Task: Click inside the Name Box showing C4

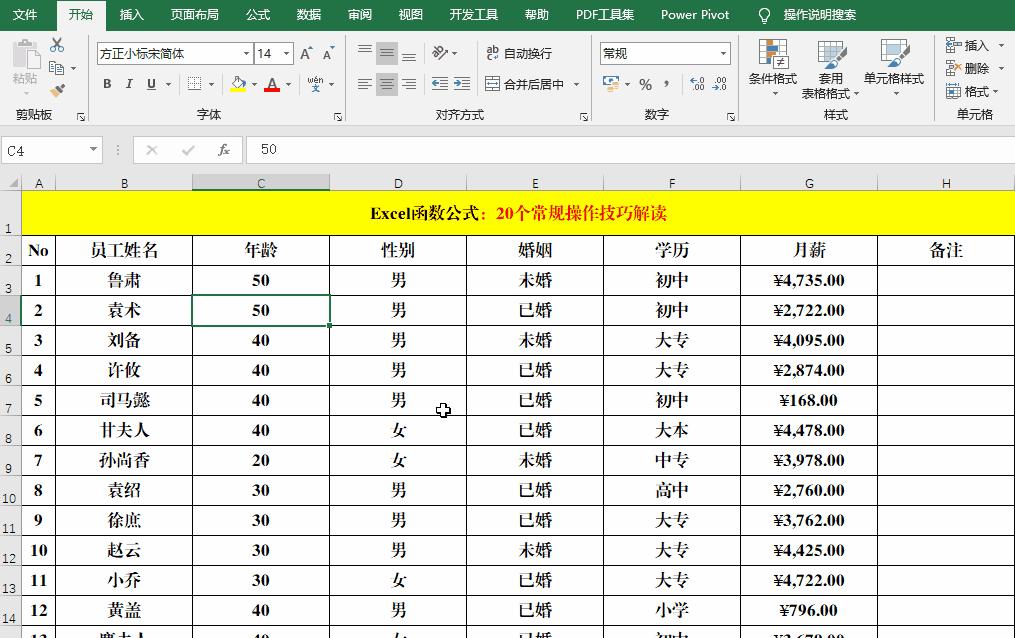Action: [45, 148]
